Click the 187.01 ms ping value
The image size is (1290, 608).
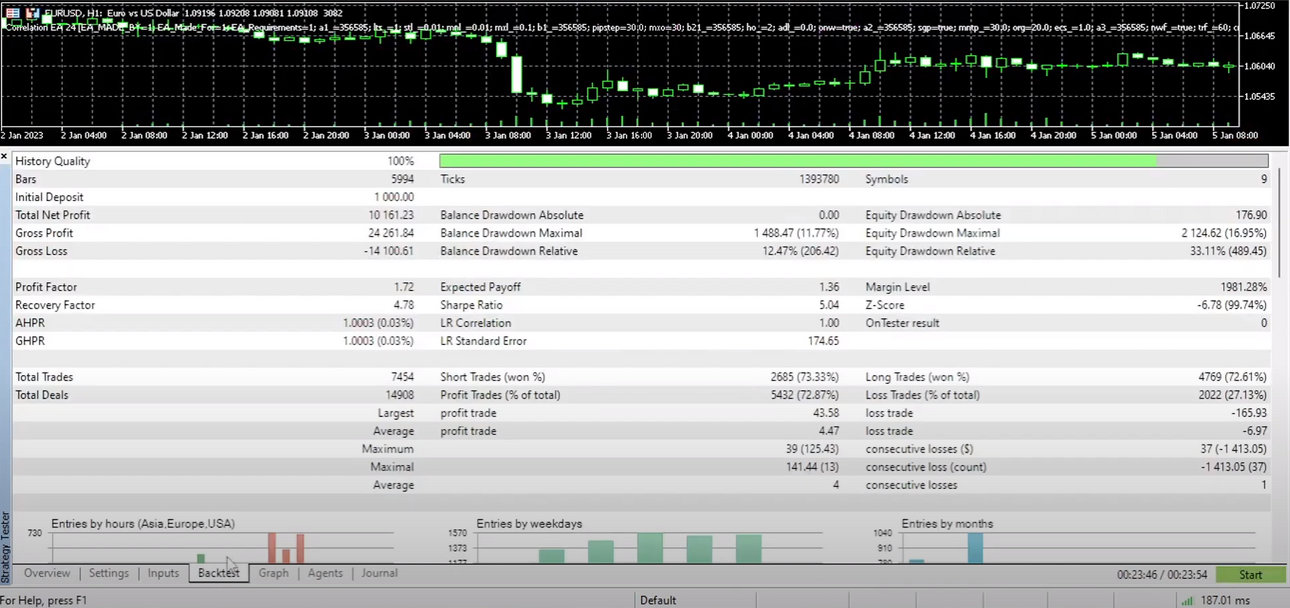coord(1226,600)
